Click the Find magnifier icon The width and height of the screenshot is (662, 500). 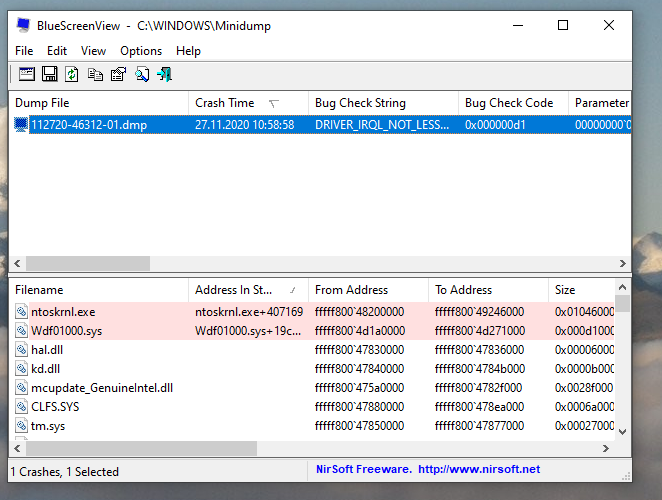coord(142,74)
